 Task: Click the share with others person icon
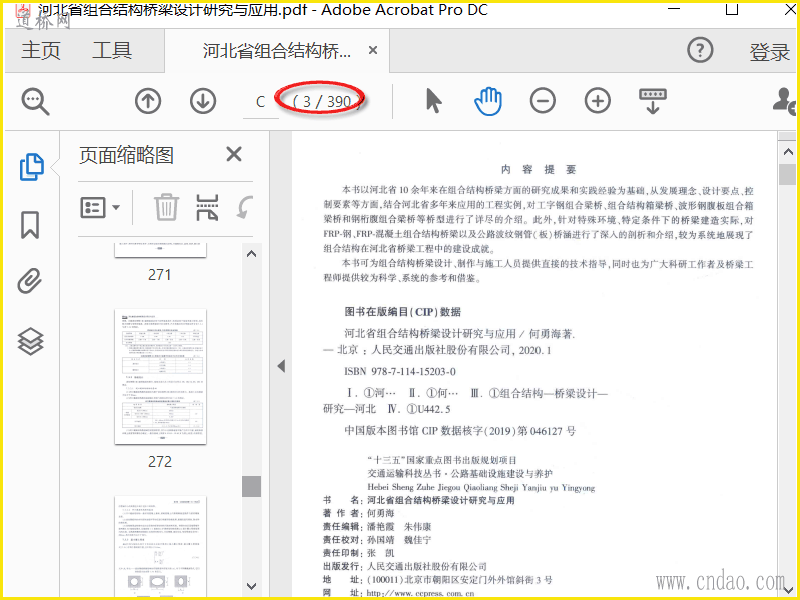785,101
